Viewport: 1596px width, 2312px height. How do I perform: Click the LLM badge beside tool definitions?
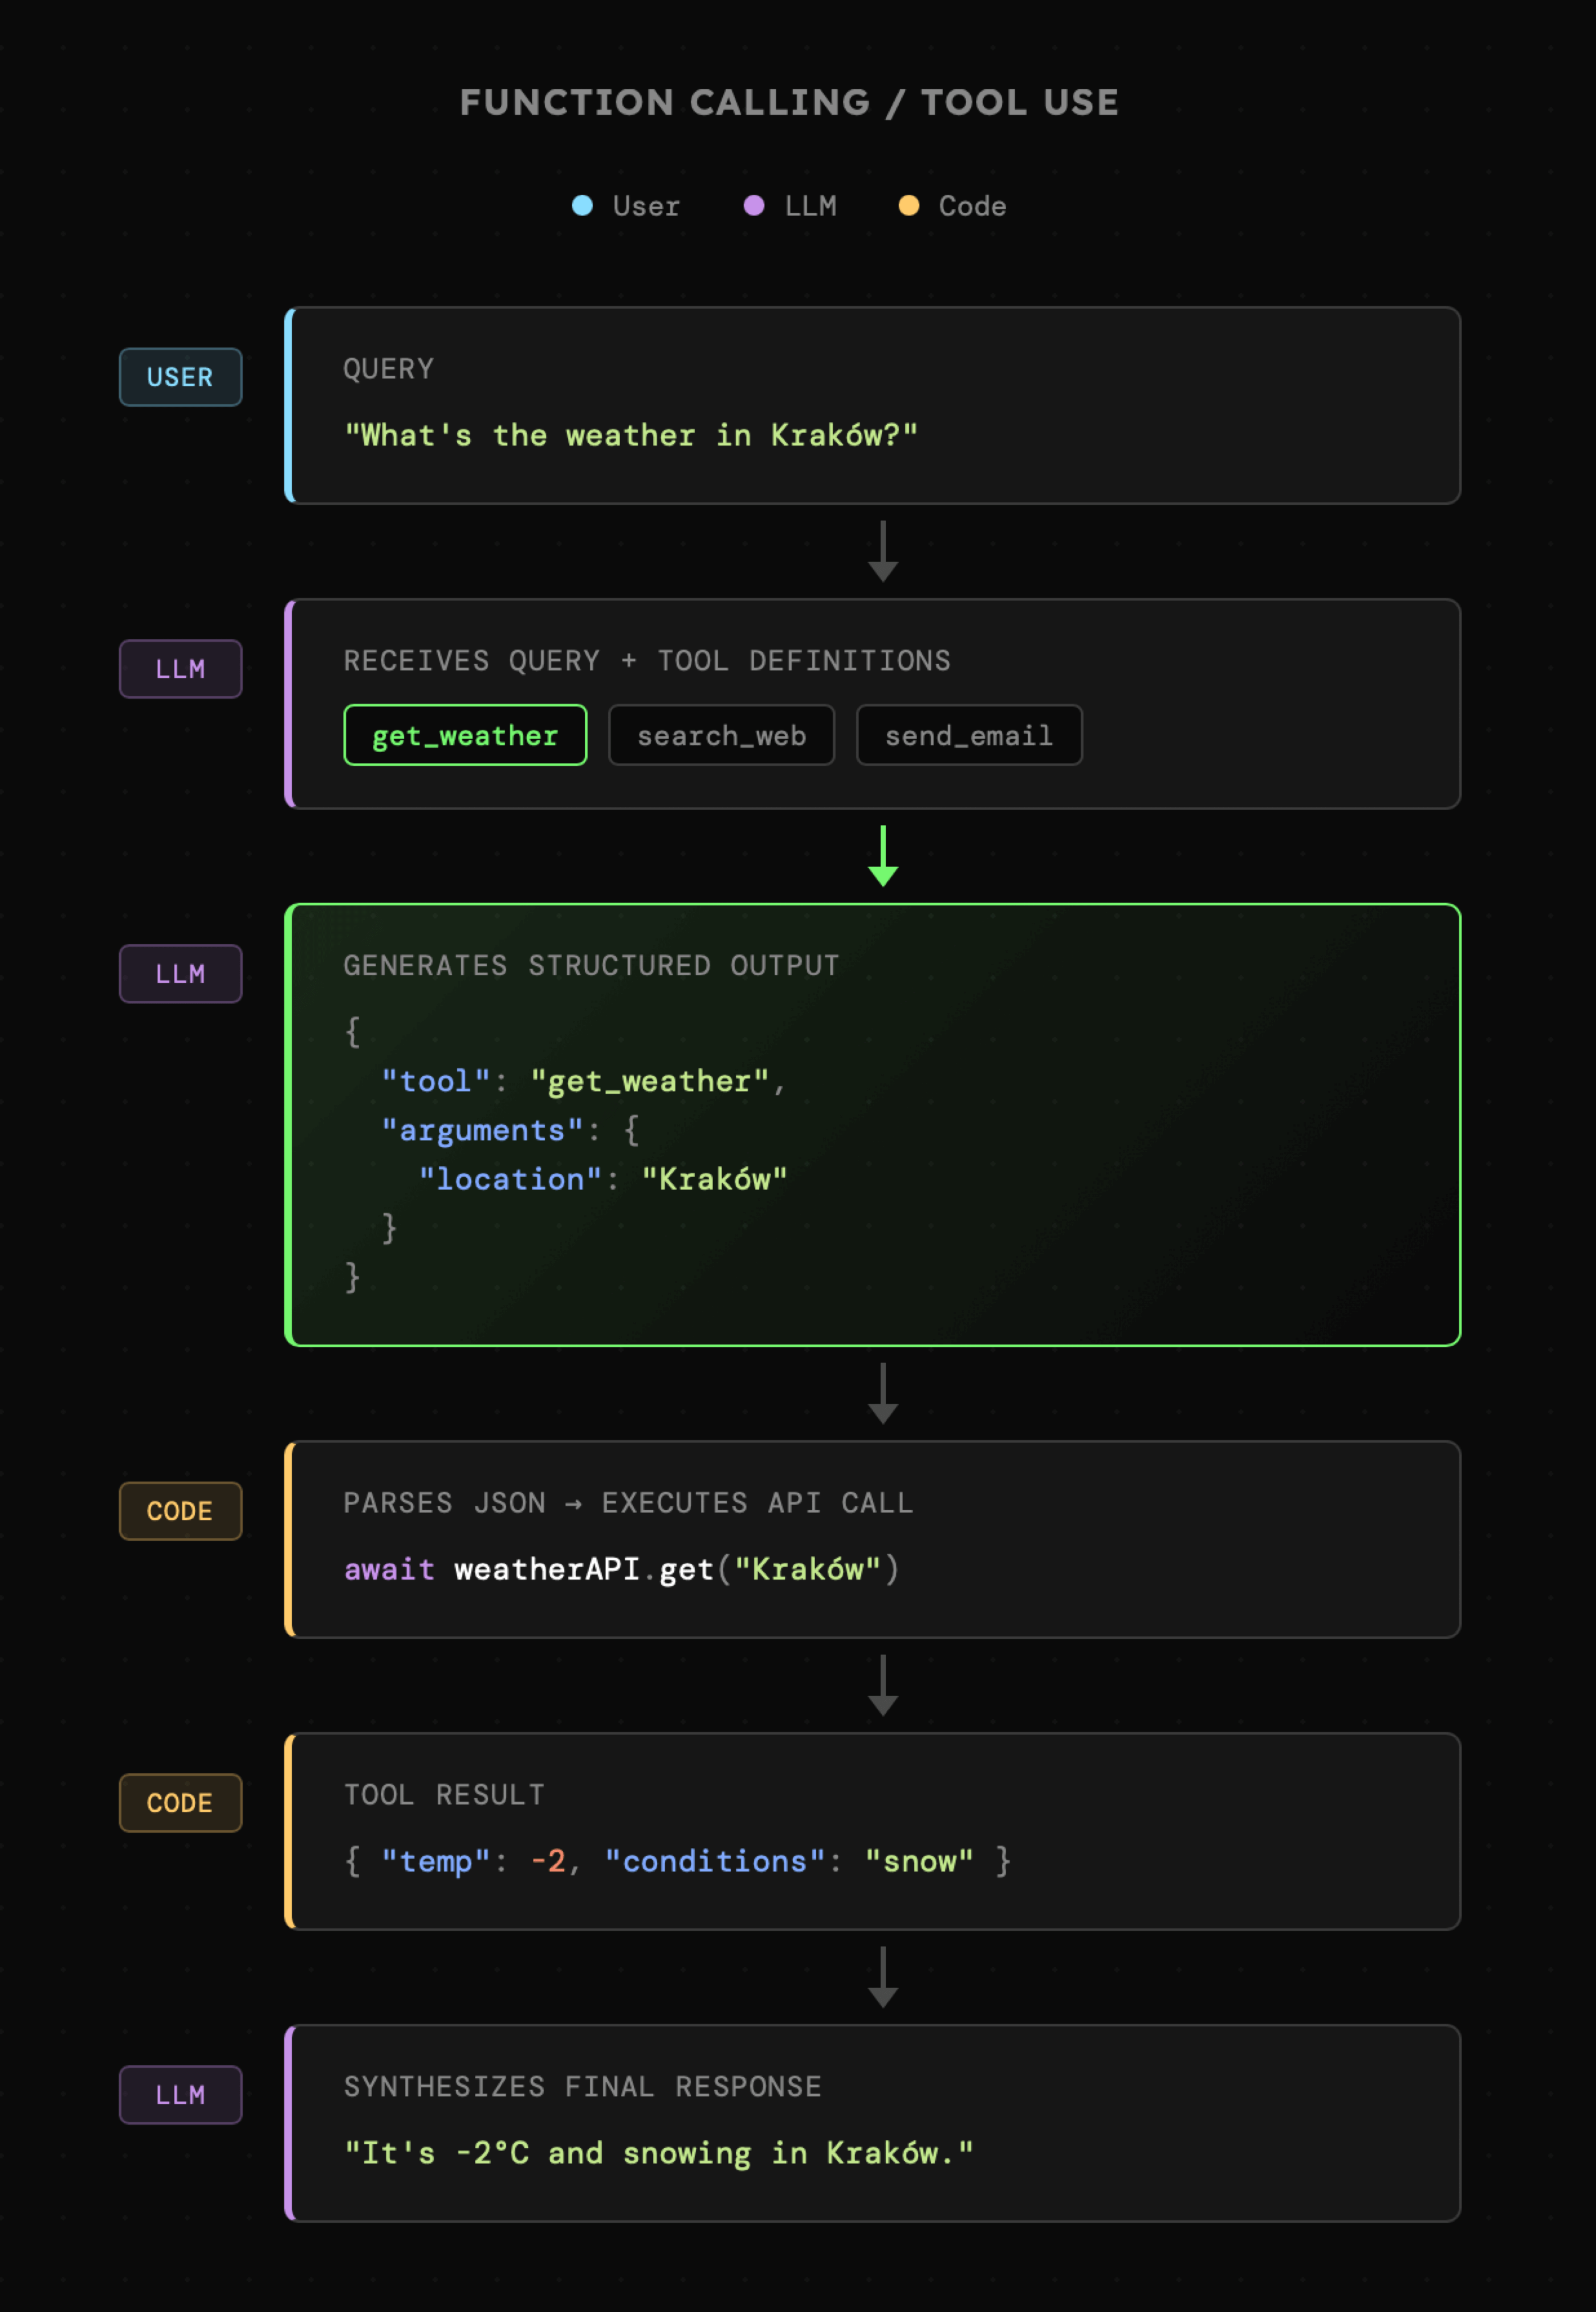tap(180, 669)
